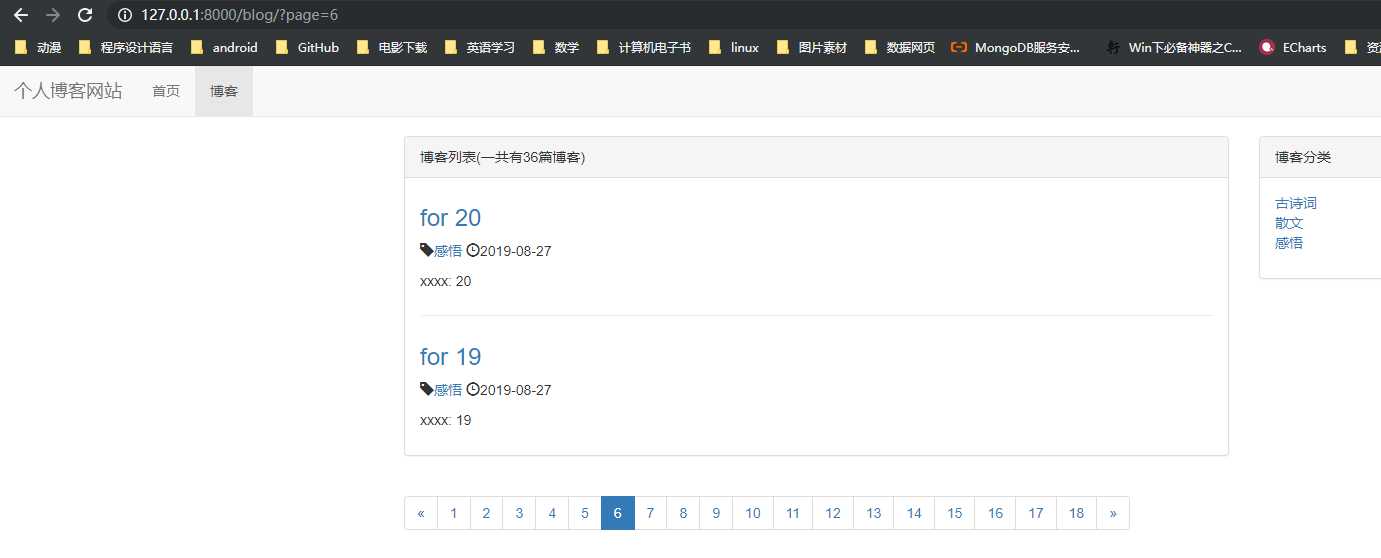Open the blog post titled for 20
The height and width of the screenshot is (558, 1381).
point(450,217)
